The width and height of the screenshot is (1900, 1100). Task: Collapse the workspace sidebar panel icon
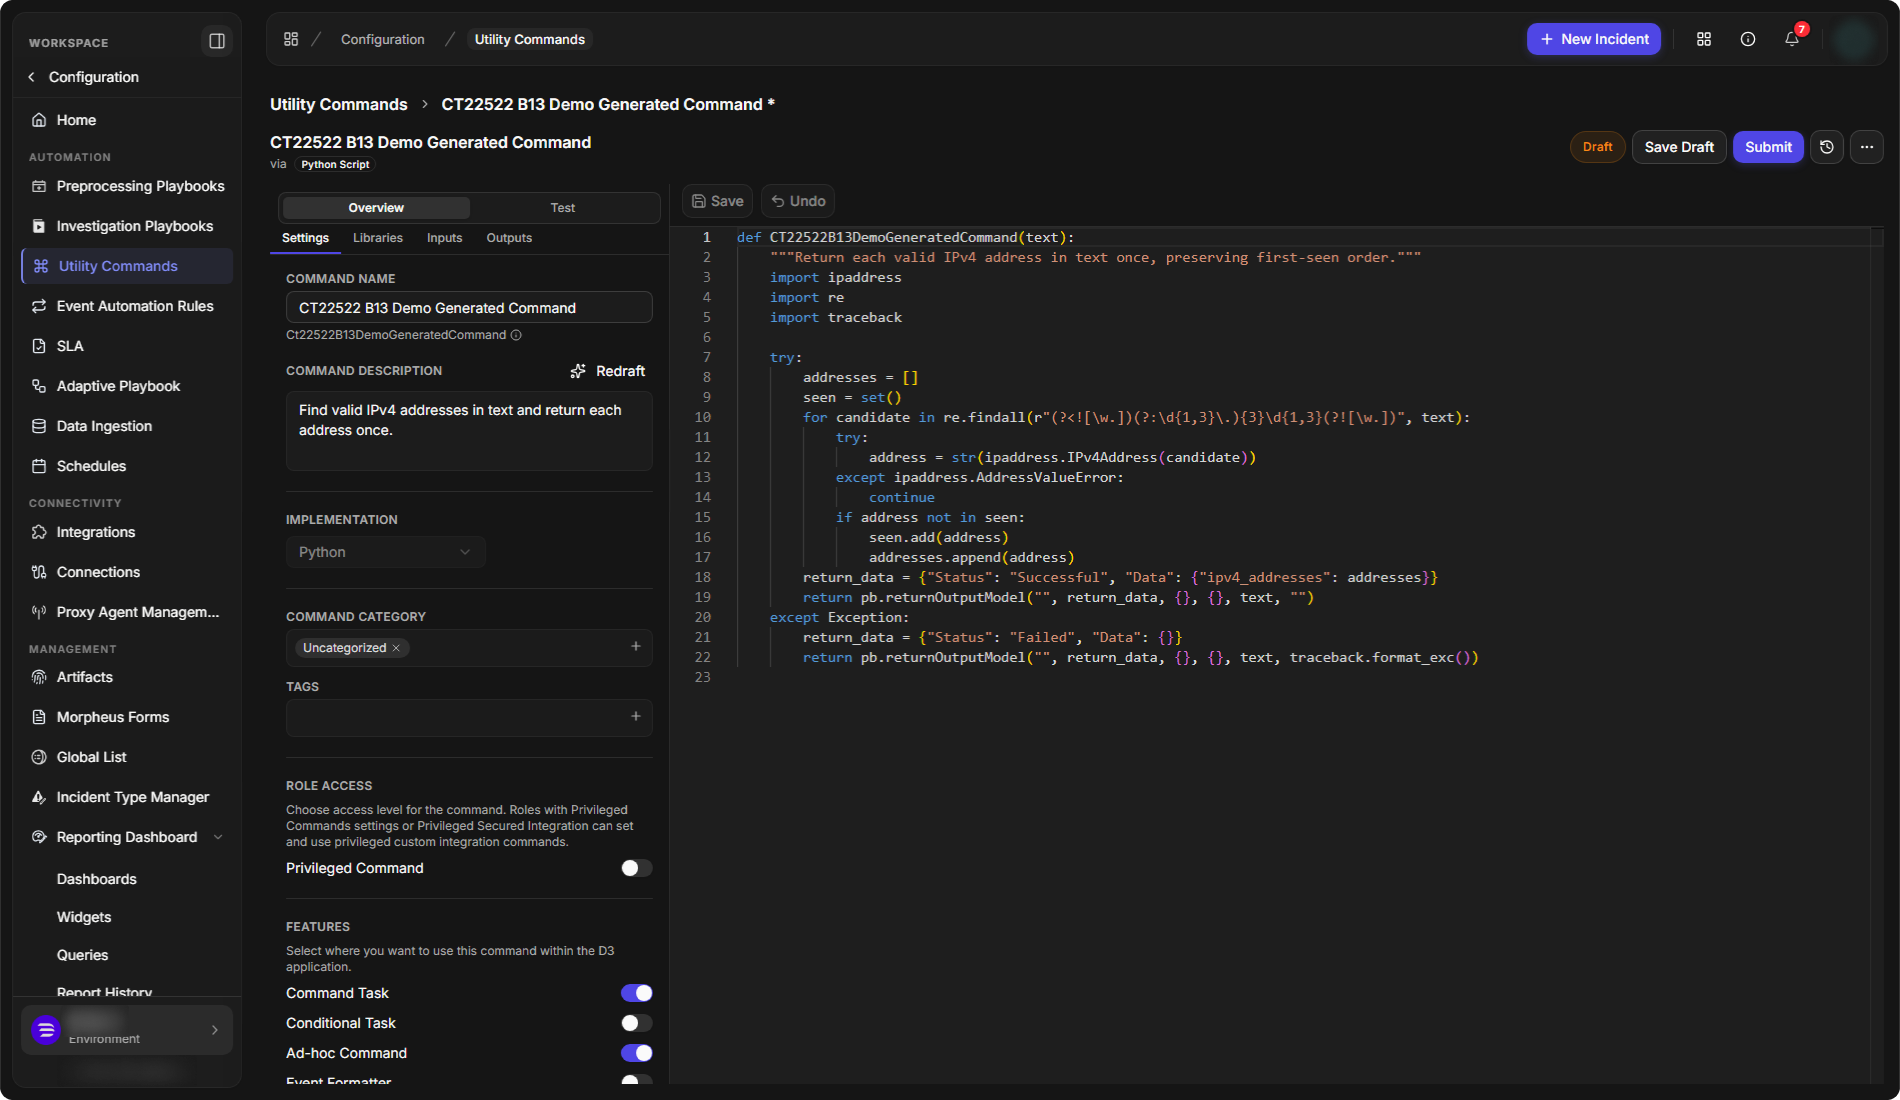pos(217,41)
